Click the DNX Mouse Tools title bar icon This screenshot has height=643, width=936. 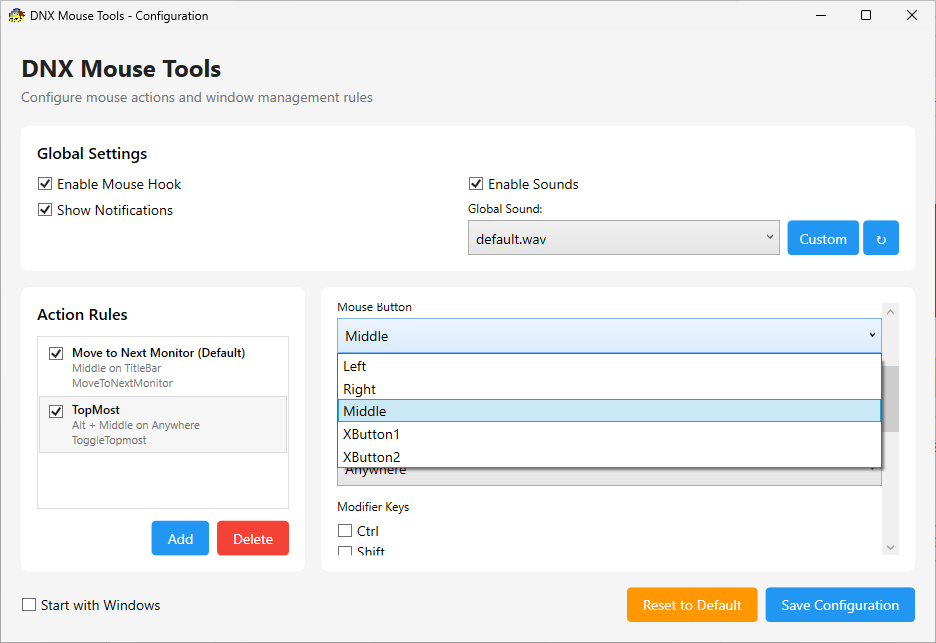tap(17, 15)
